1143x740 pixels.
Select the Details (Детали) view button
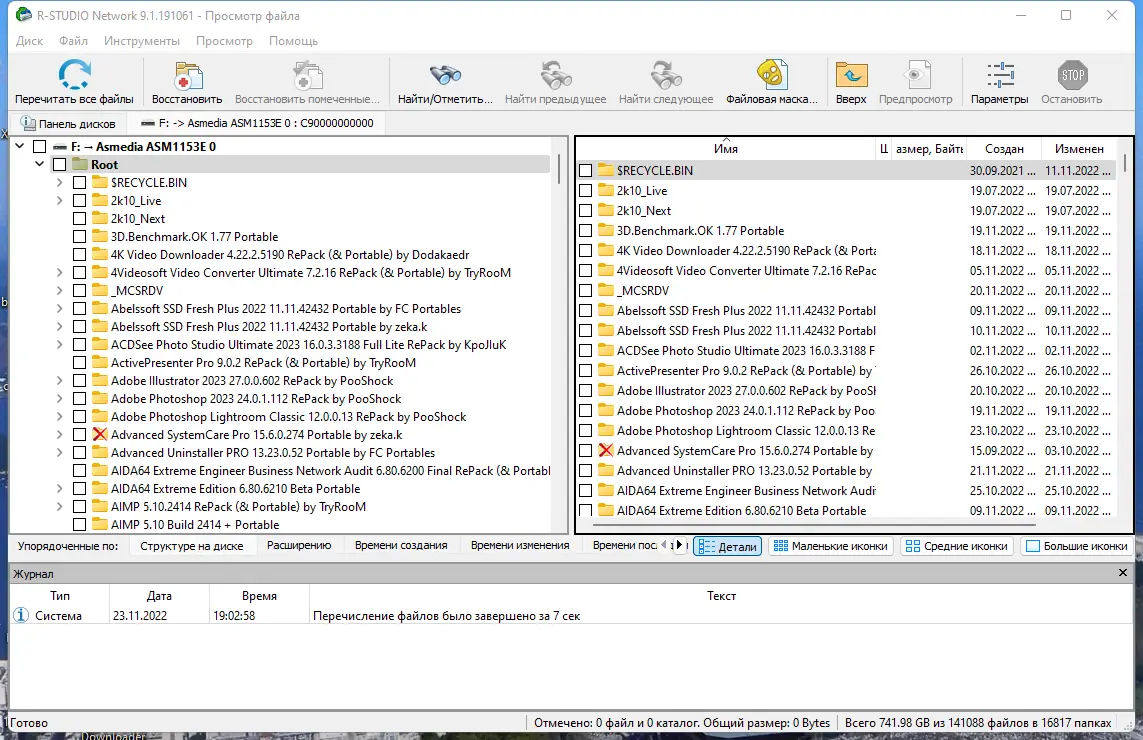pyautogui.click(x=728, y=546)
